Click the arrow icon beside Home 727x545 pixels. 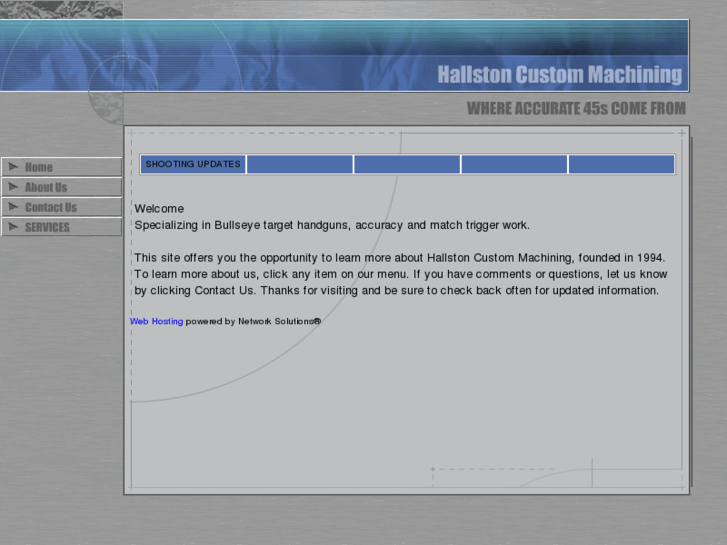tap(13, 167)
